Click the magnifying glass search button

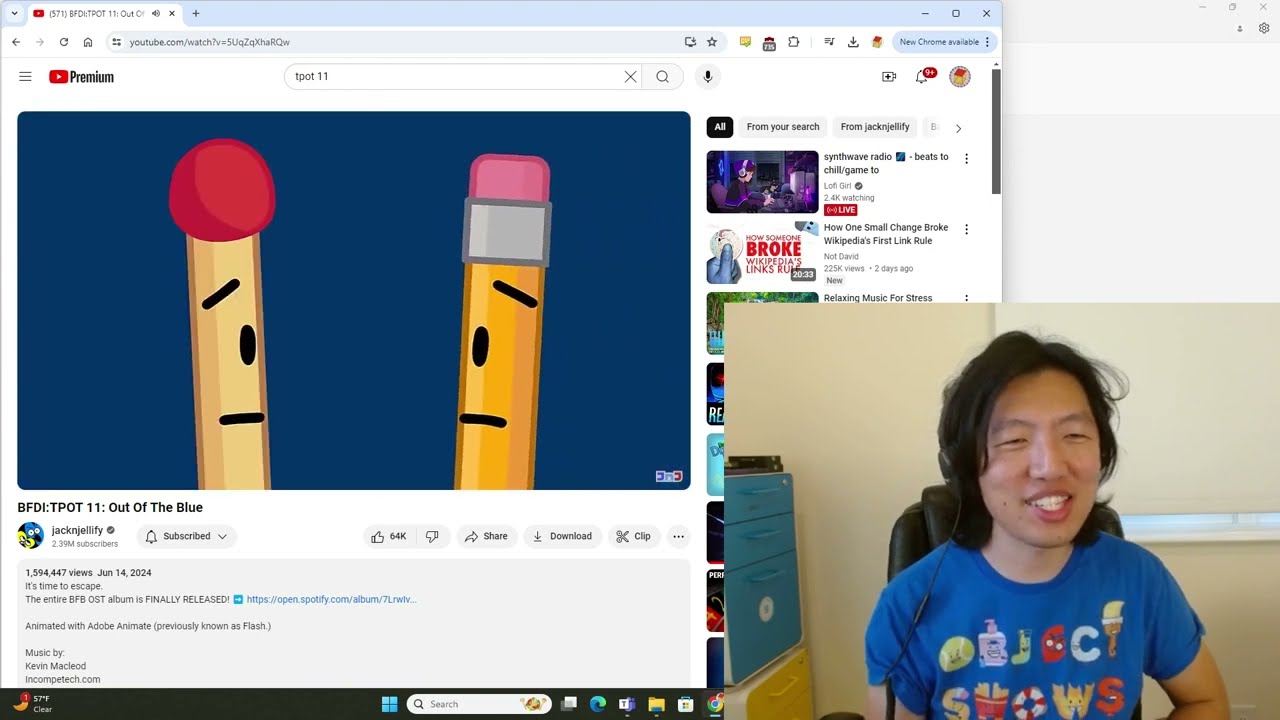pyautogui.click(x=662, y=77)
